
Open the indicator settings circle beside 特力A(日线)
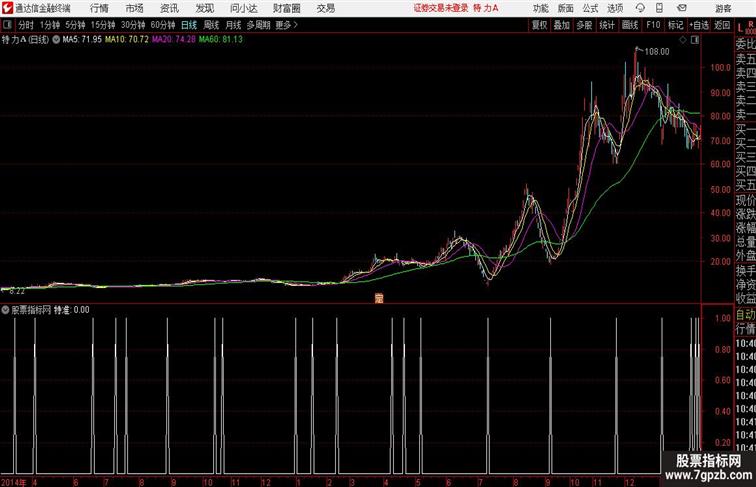56,40
